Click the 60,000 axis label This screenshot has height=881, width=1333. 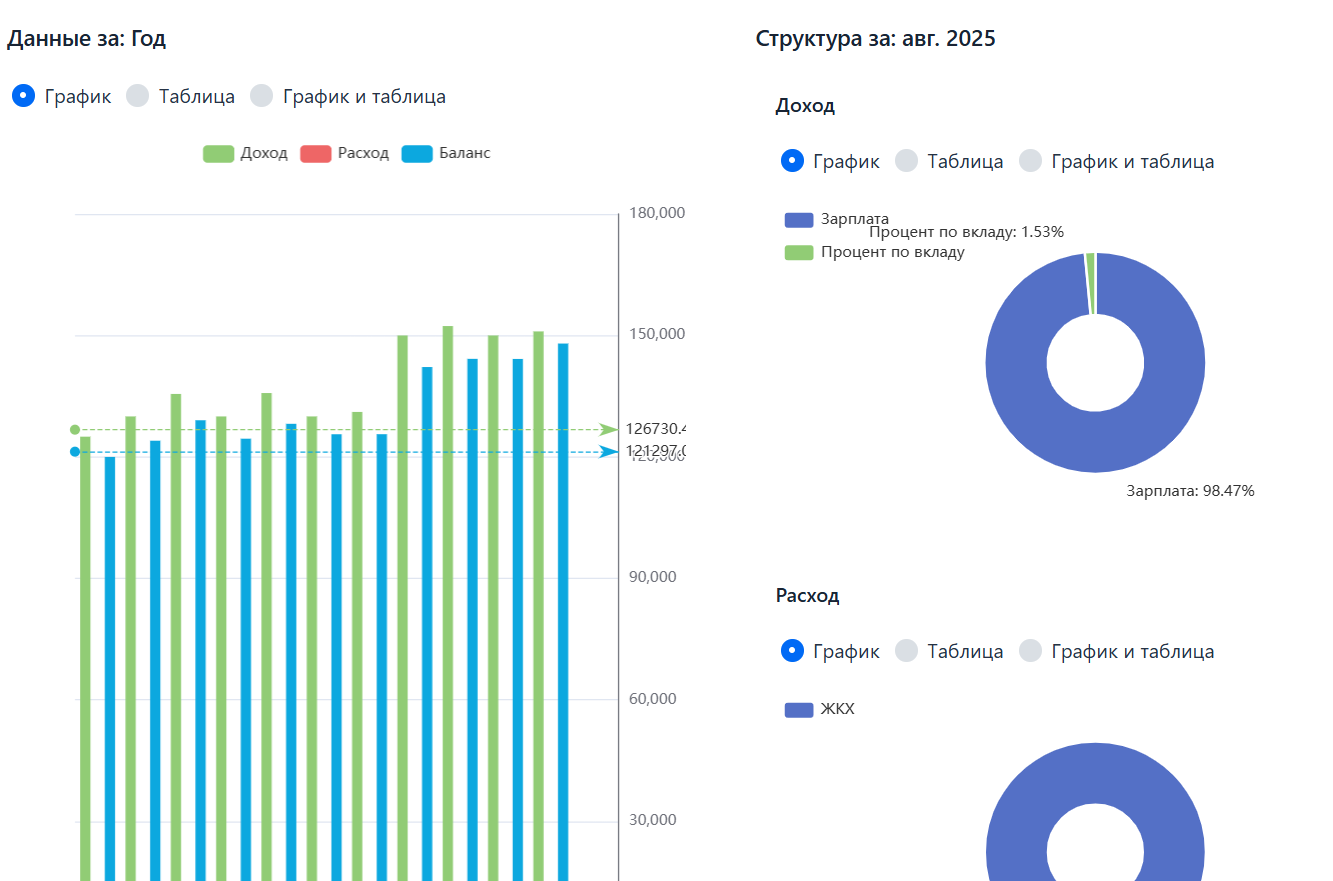click(x=653, y=698)
